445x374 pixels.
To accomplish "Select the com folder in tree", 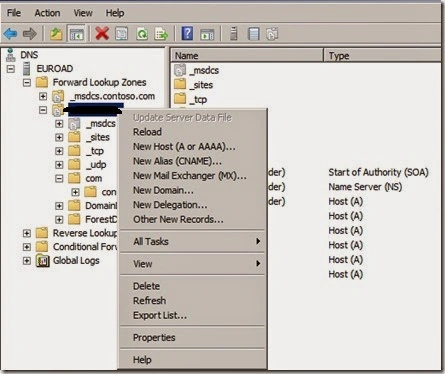I will click(94, 179).
